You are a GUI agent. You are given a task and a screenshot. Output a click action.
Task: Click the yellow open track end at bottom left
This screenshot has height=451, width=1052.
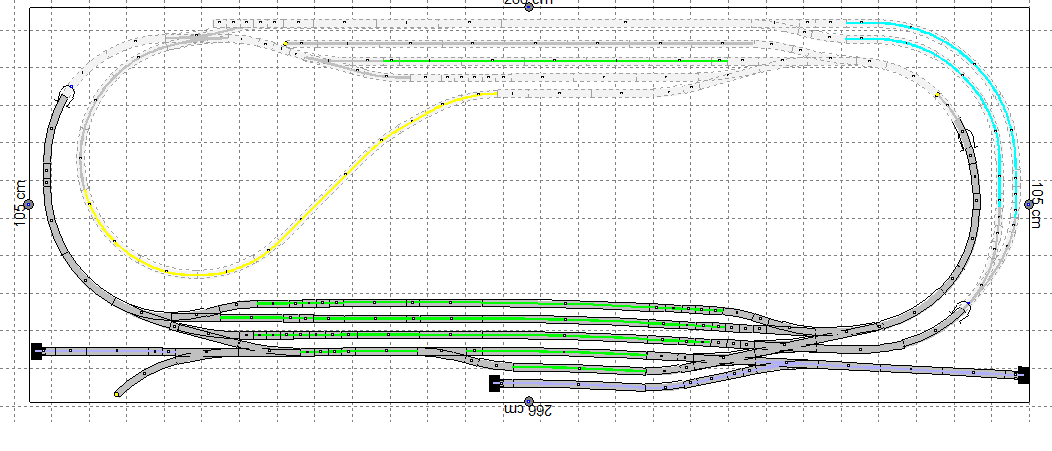coord(118,394)
